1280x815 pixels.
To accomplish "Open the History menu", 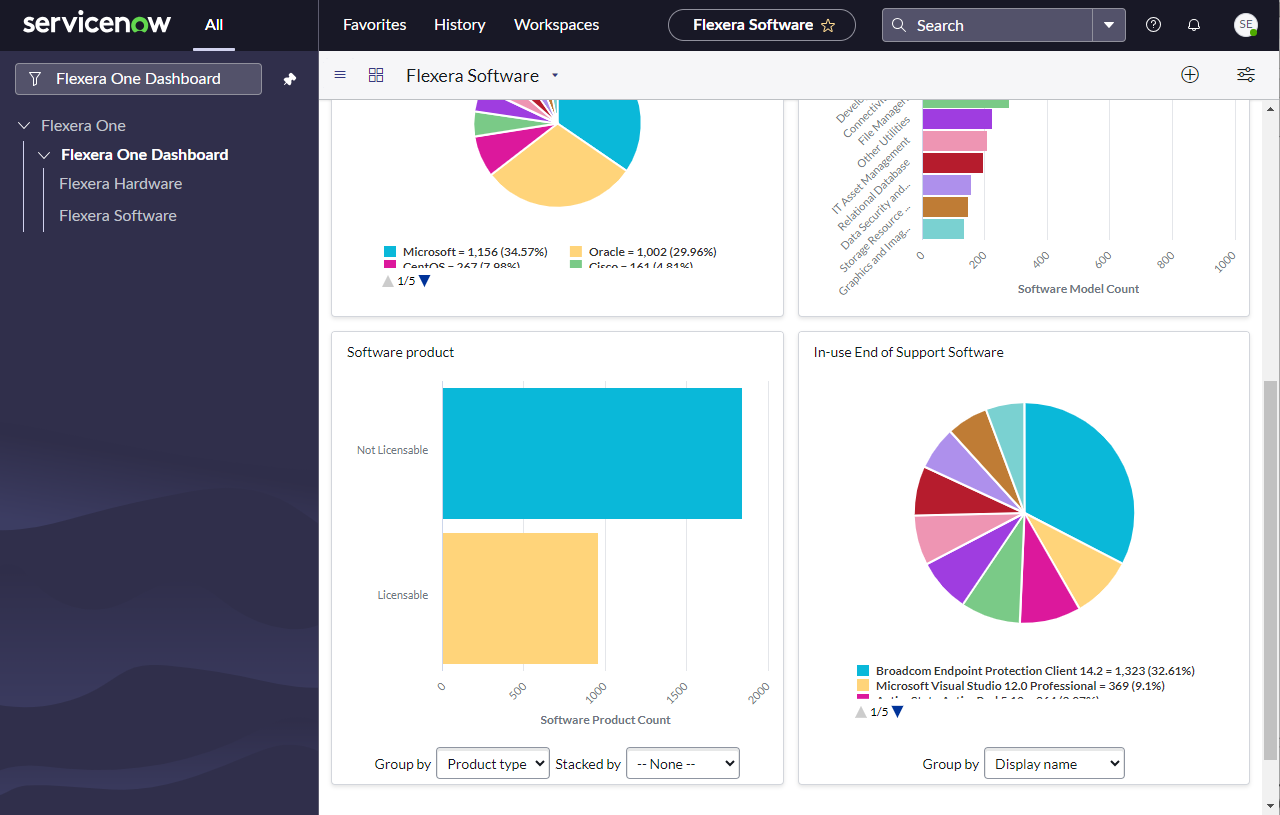I will (x=460, y=25).
